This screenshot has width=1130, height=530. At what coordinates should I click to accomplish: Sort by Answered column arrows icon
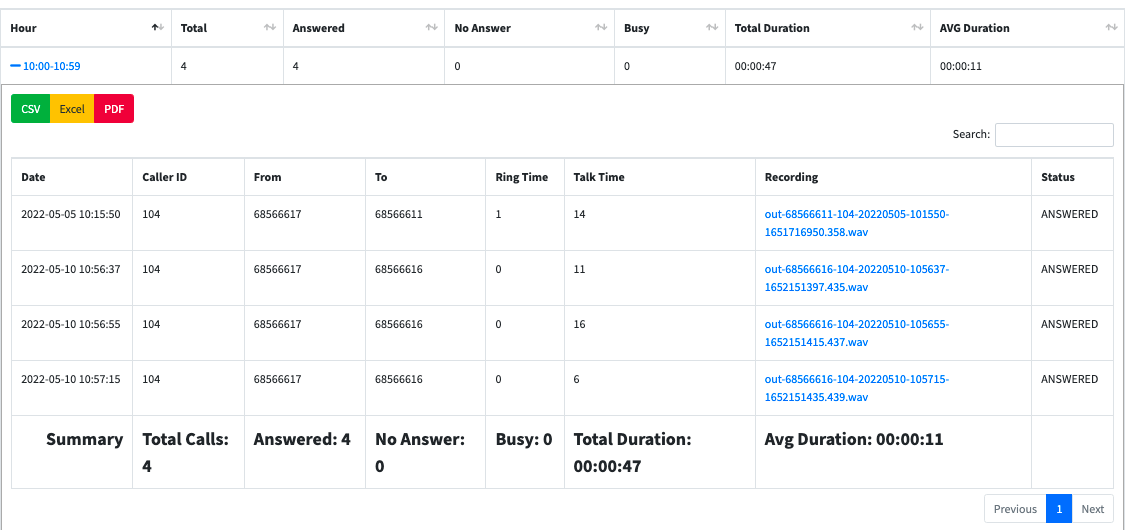coord(432,28)
